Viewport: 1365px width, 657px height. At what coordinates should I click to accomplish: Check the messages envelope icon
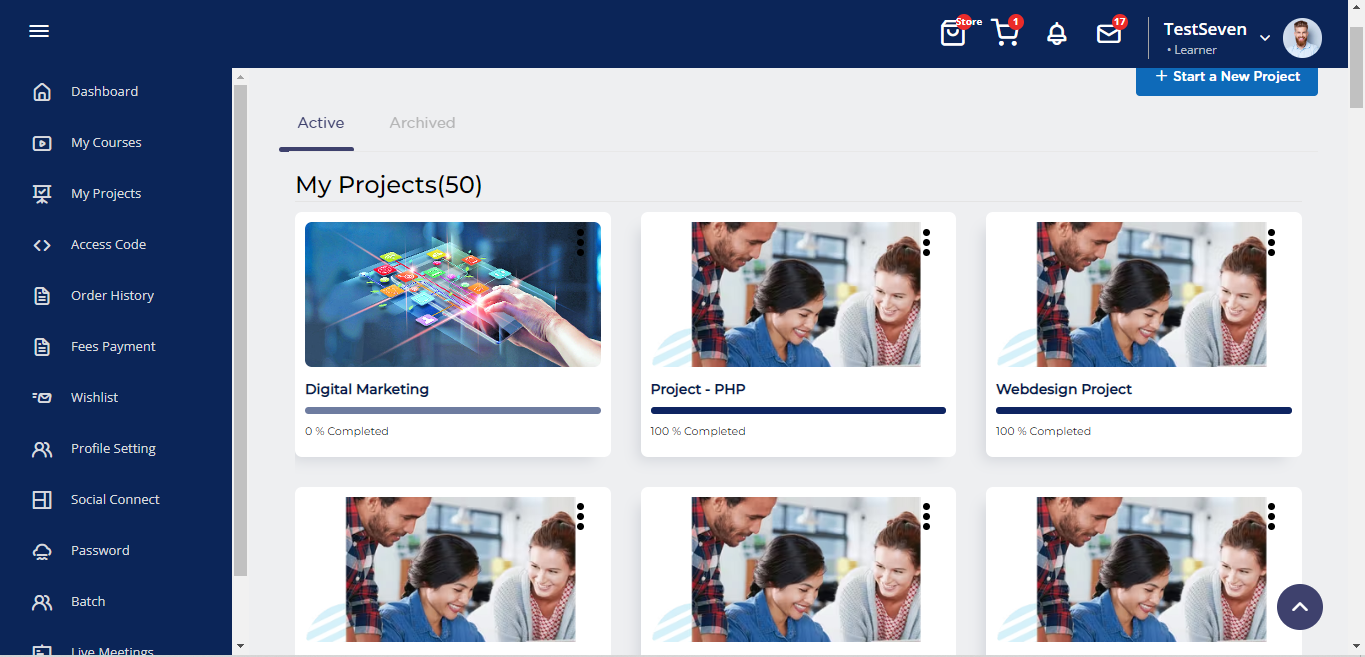click(x=1109, y=34)
